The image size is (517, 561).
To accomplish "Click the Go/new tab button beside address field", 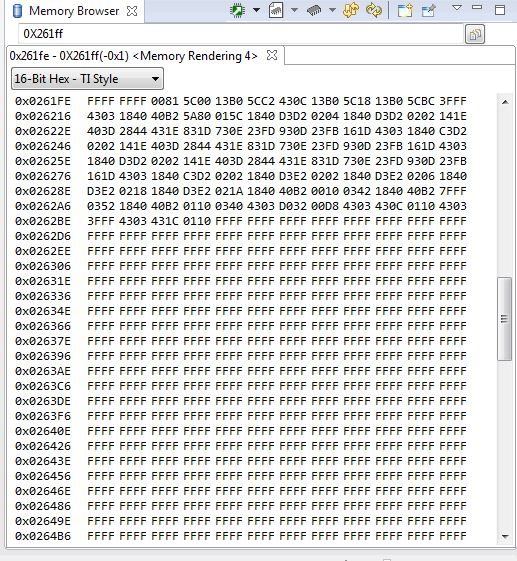I will pos(475,34).
